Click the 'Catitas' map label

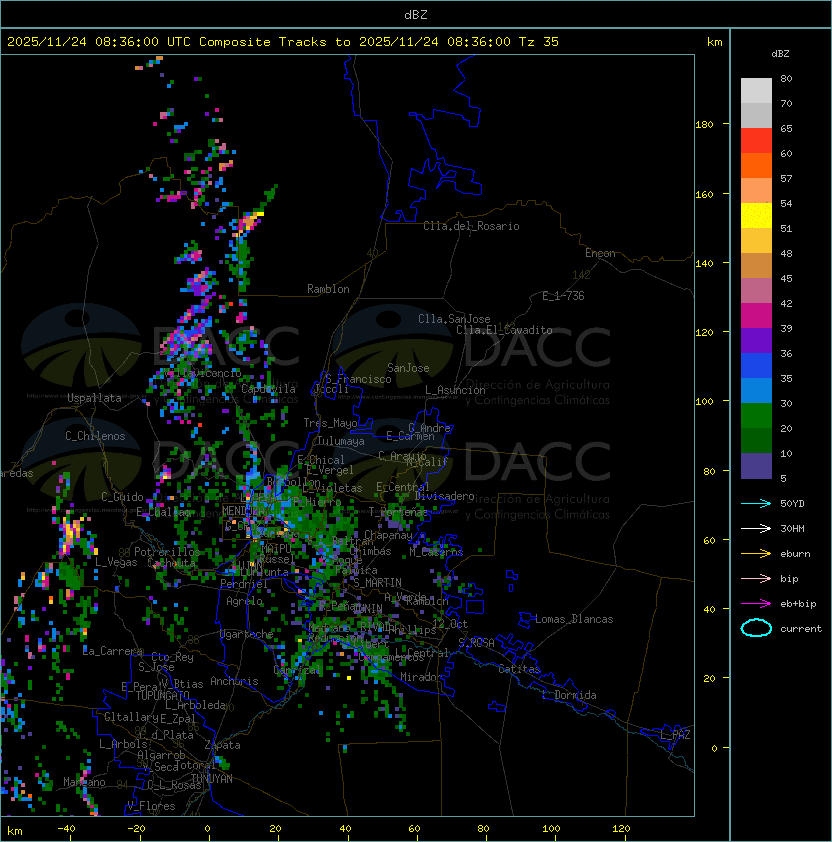click(519, 669)
